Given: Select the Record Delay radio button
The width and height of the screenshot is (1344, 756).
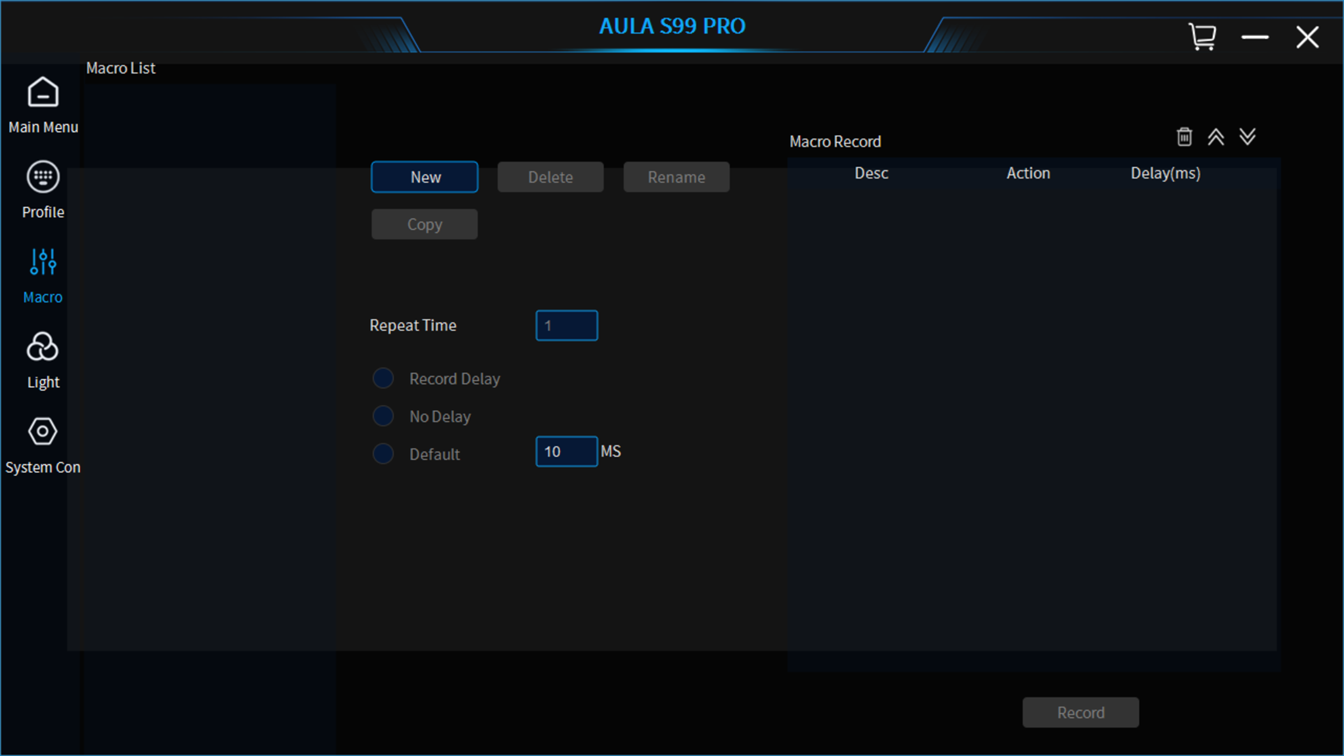Looking at the screenshot, I should tap(383, 379).
